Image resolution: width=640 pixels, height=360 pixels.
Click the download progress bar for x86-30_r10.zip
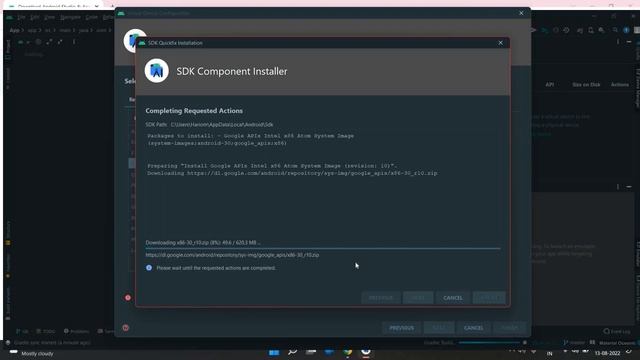tap(322, 248)
